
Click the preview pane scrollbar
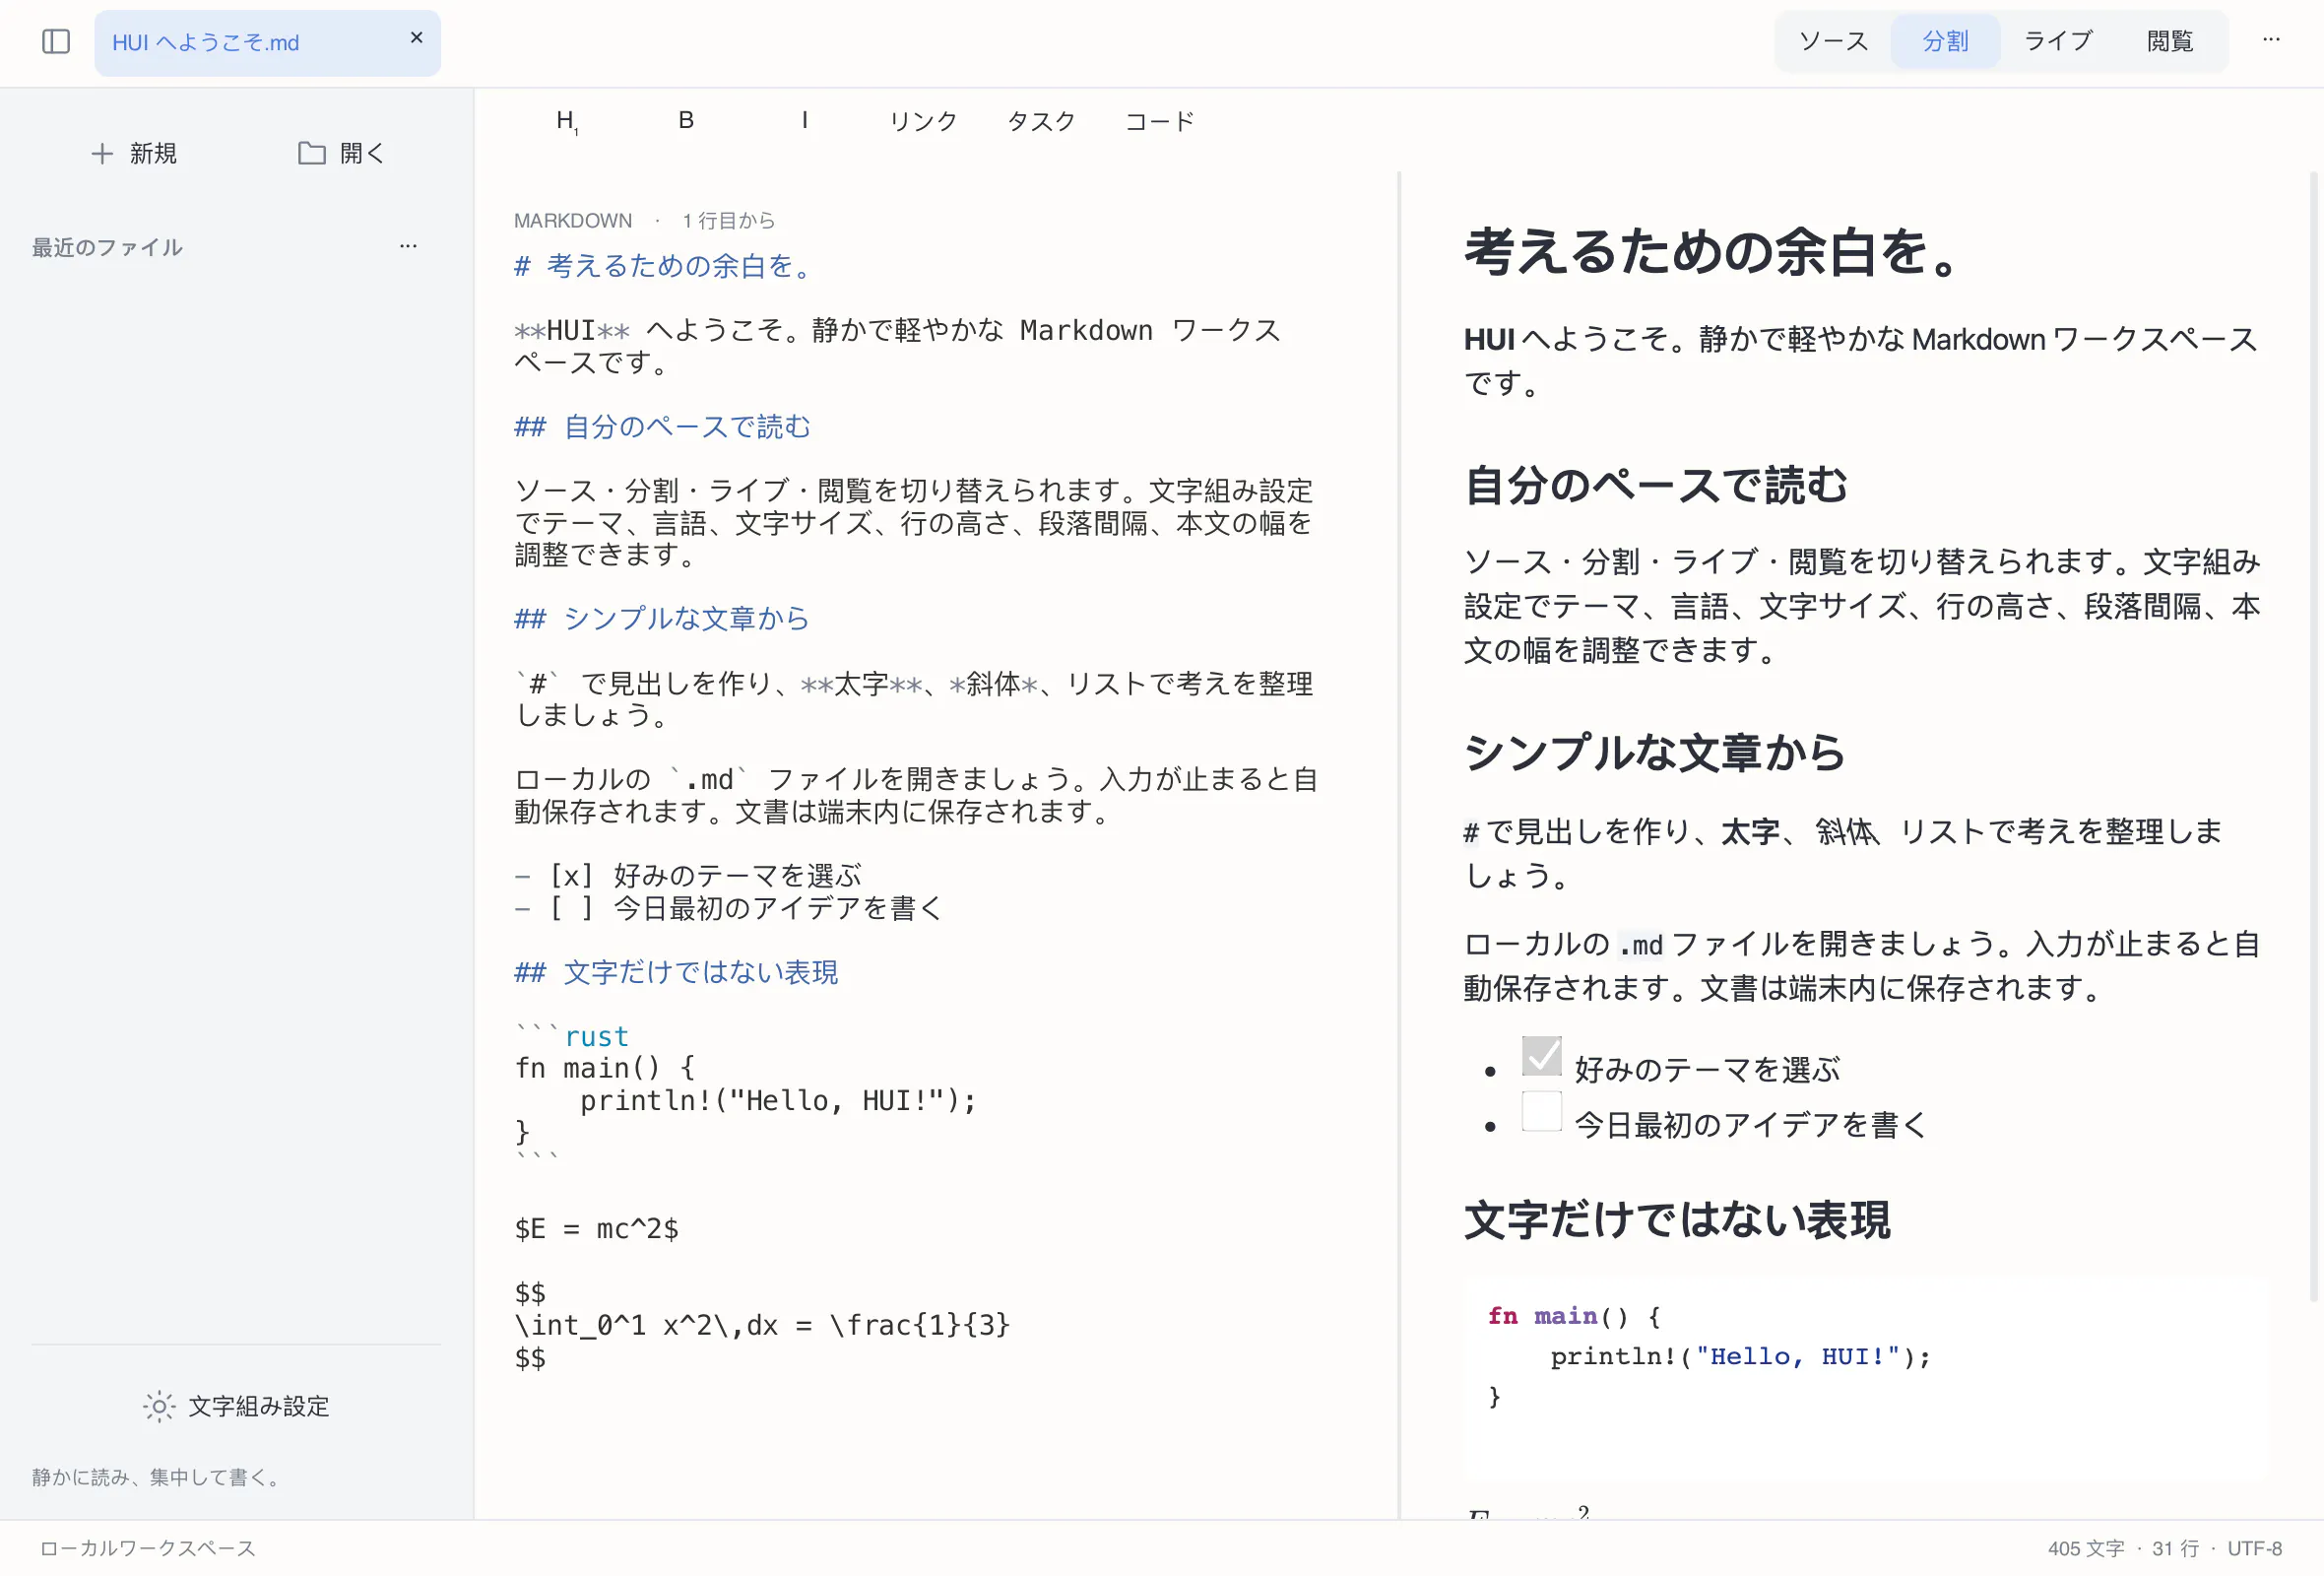(2313, 736)
